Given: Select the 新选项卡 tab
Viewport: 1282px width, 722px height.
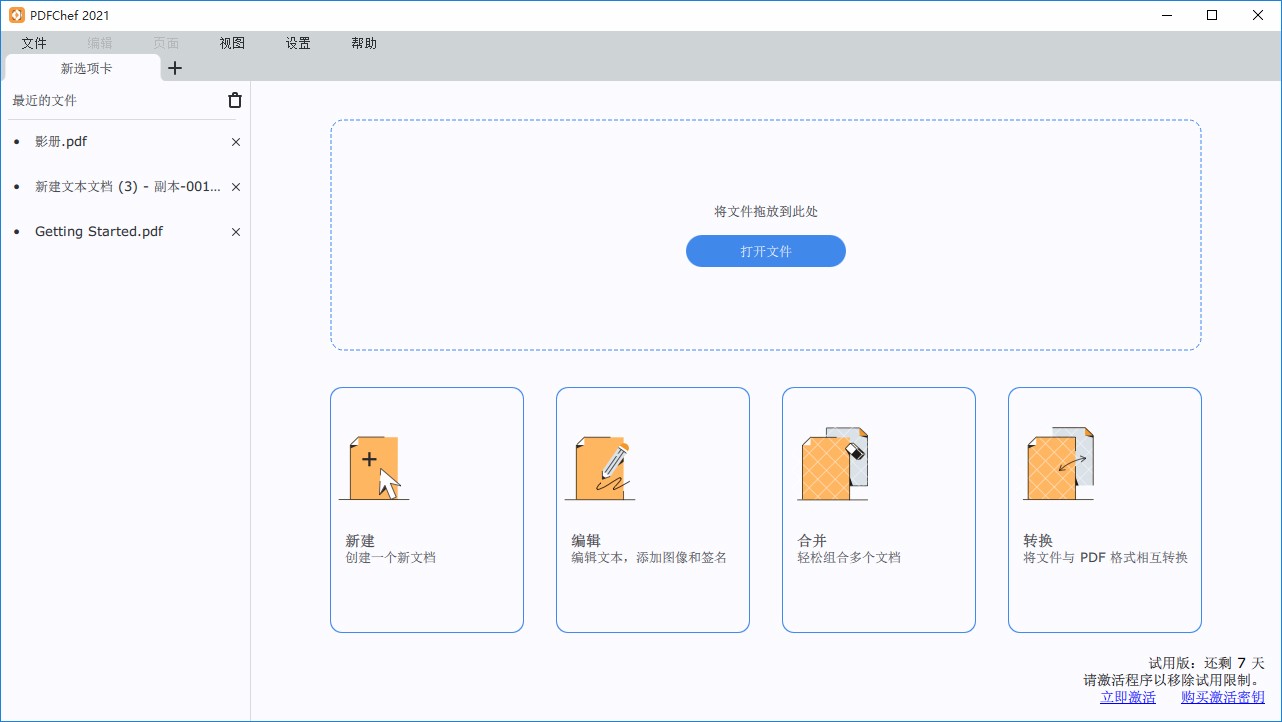Looking at the screenshot, I should click(x=83, y=68).
